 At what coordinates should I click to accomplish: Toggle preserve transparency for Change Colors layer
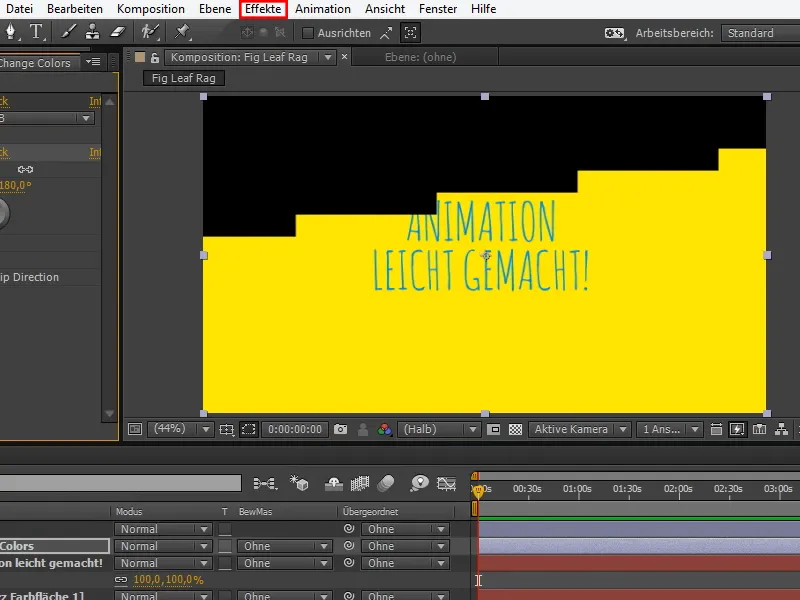(x=225, y=546)
